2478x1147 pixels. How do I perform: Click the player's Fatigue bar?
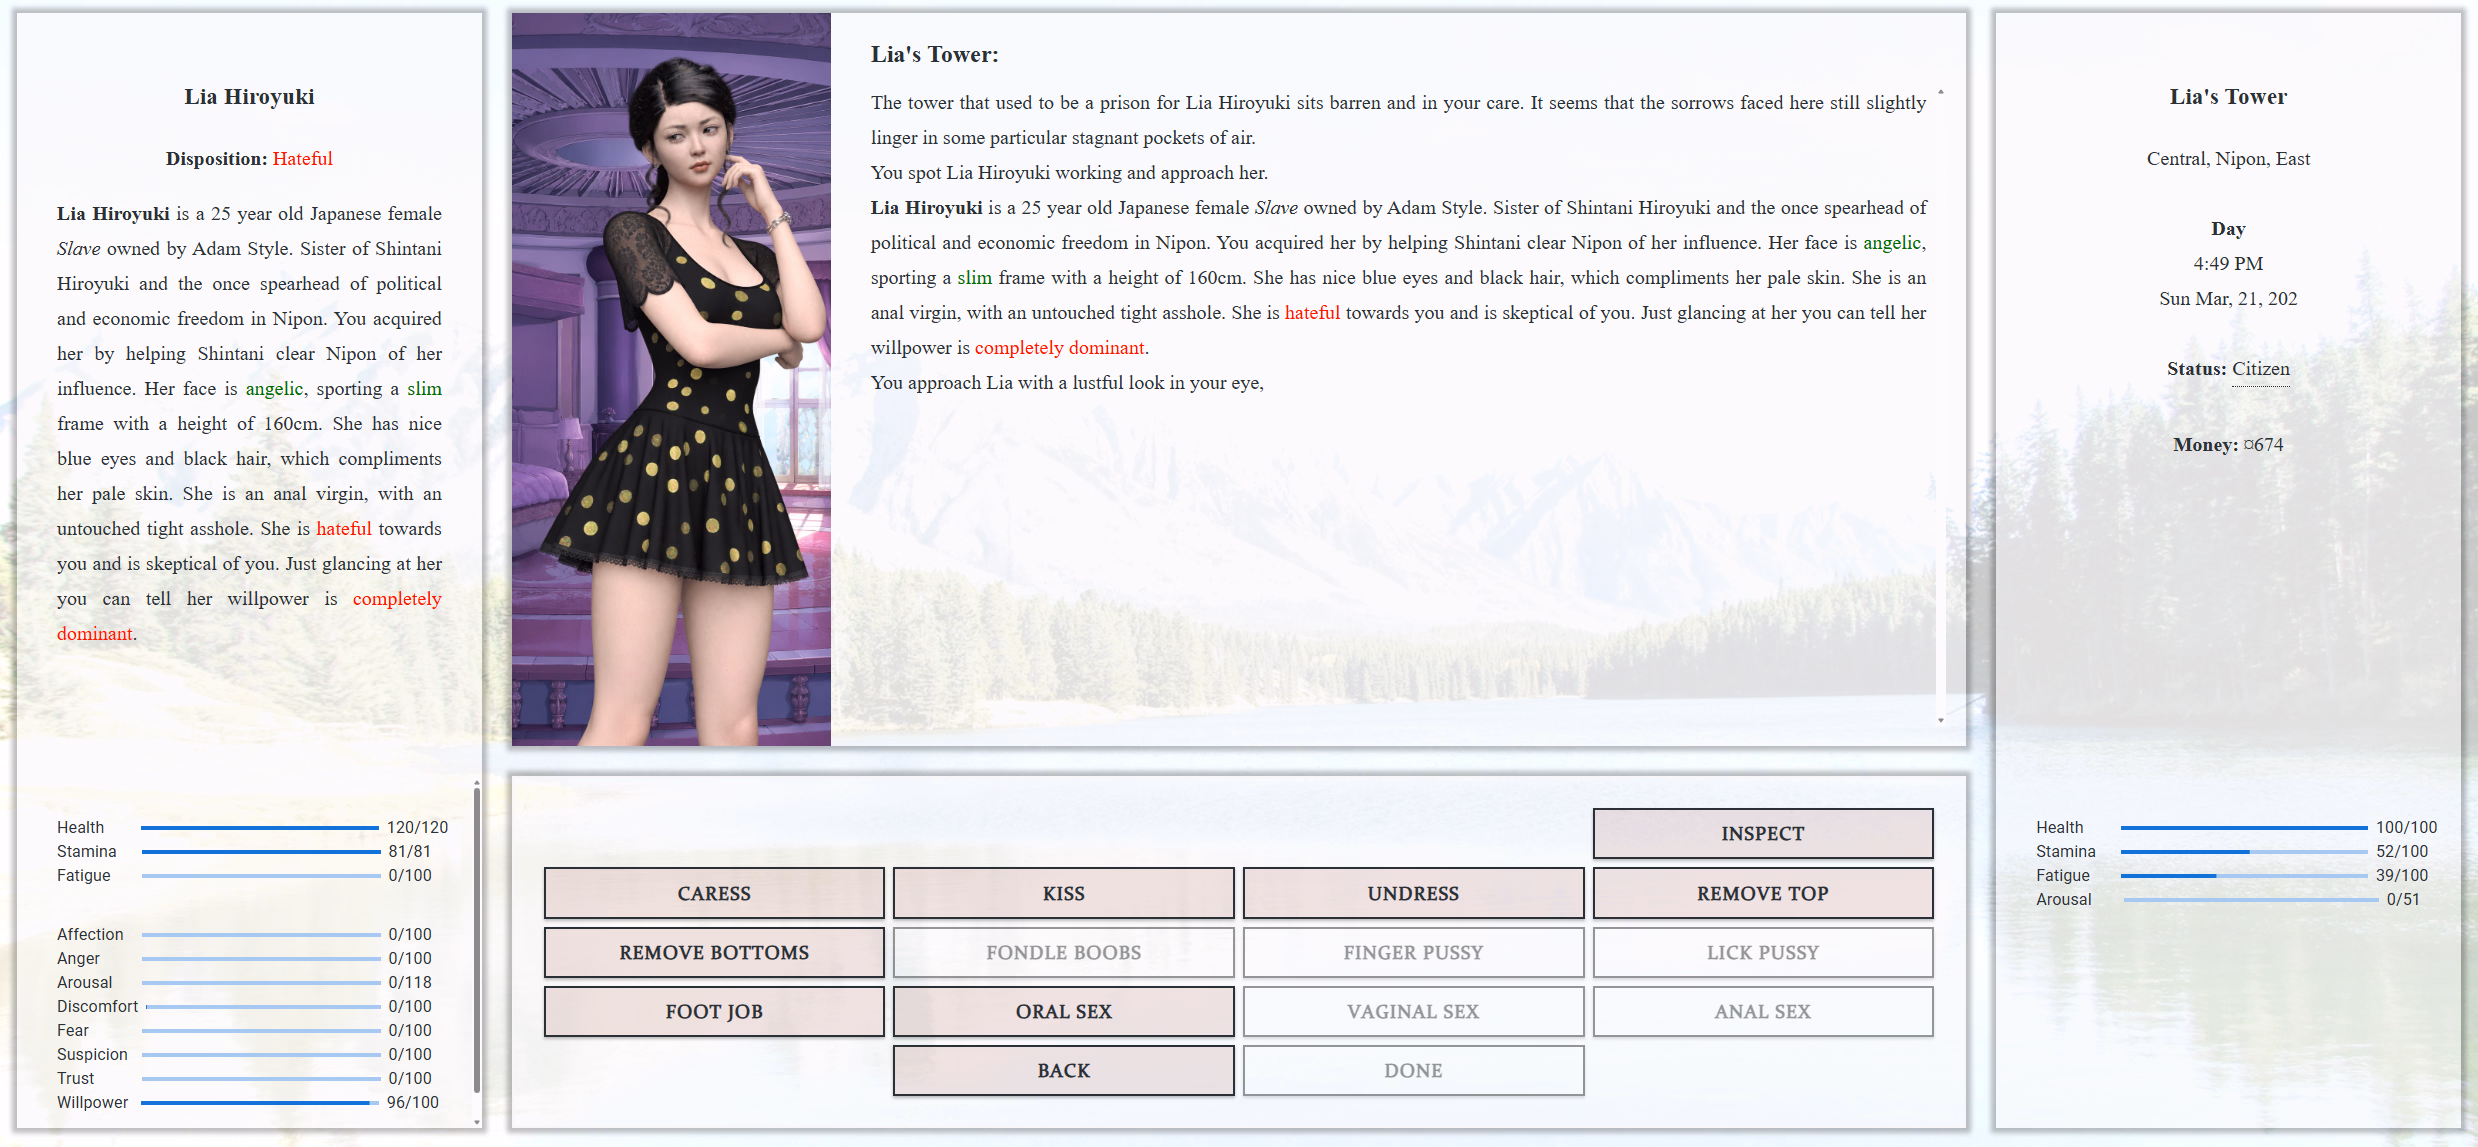tap(2243, 875)
